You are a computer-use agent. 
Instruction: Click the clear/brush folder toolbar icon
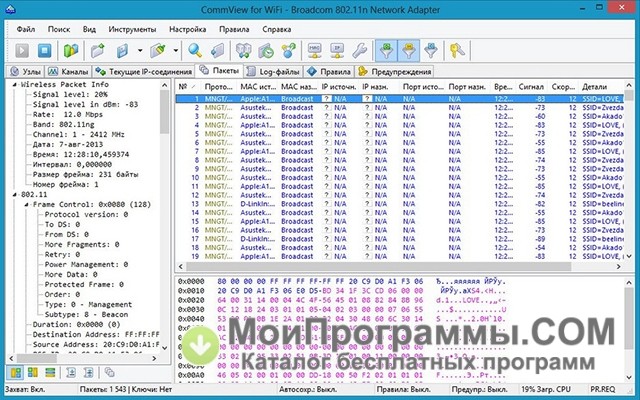(158, 51)
